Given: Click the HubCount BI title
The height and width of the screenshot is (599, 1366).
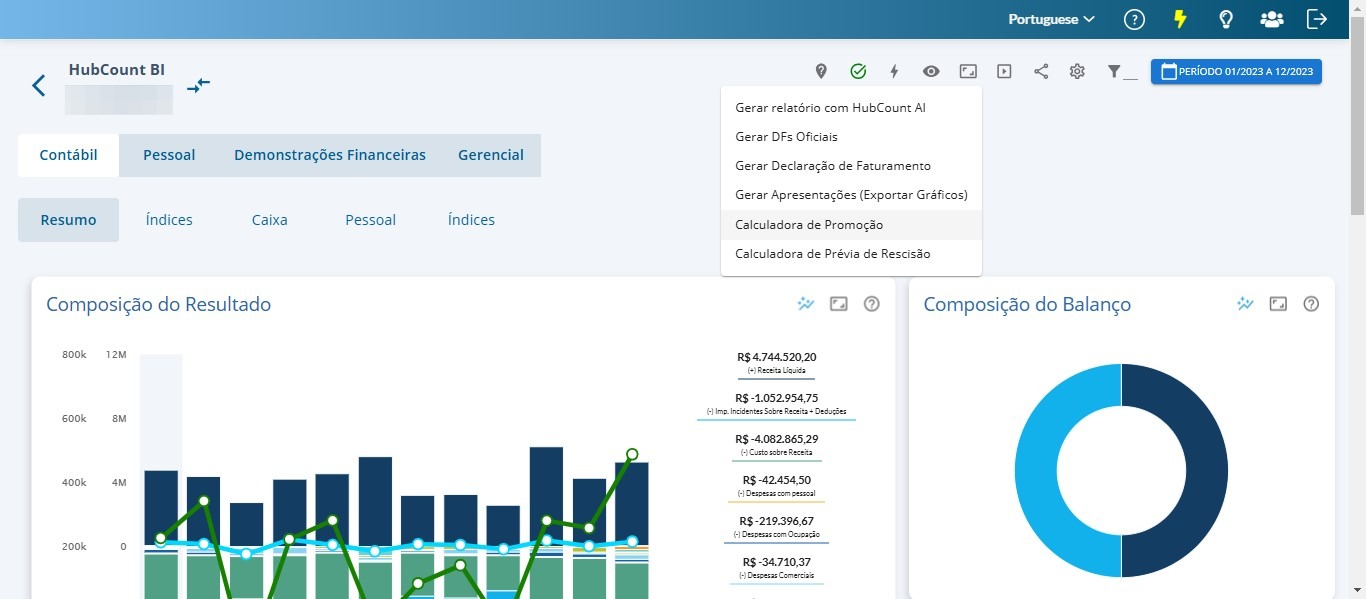Looking at the screenshot, I should tap(117, 70).
